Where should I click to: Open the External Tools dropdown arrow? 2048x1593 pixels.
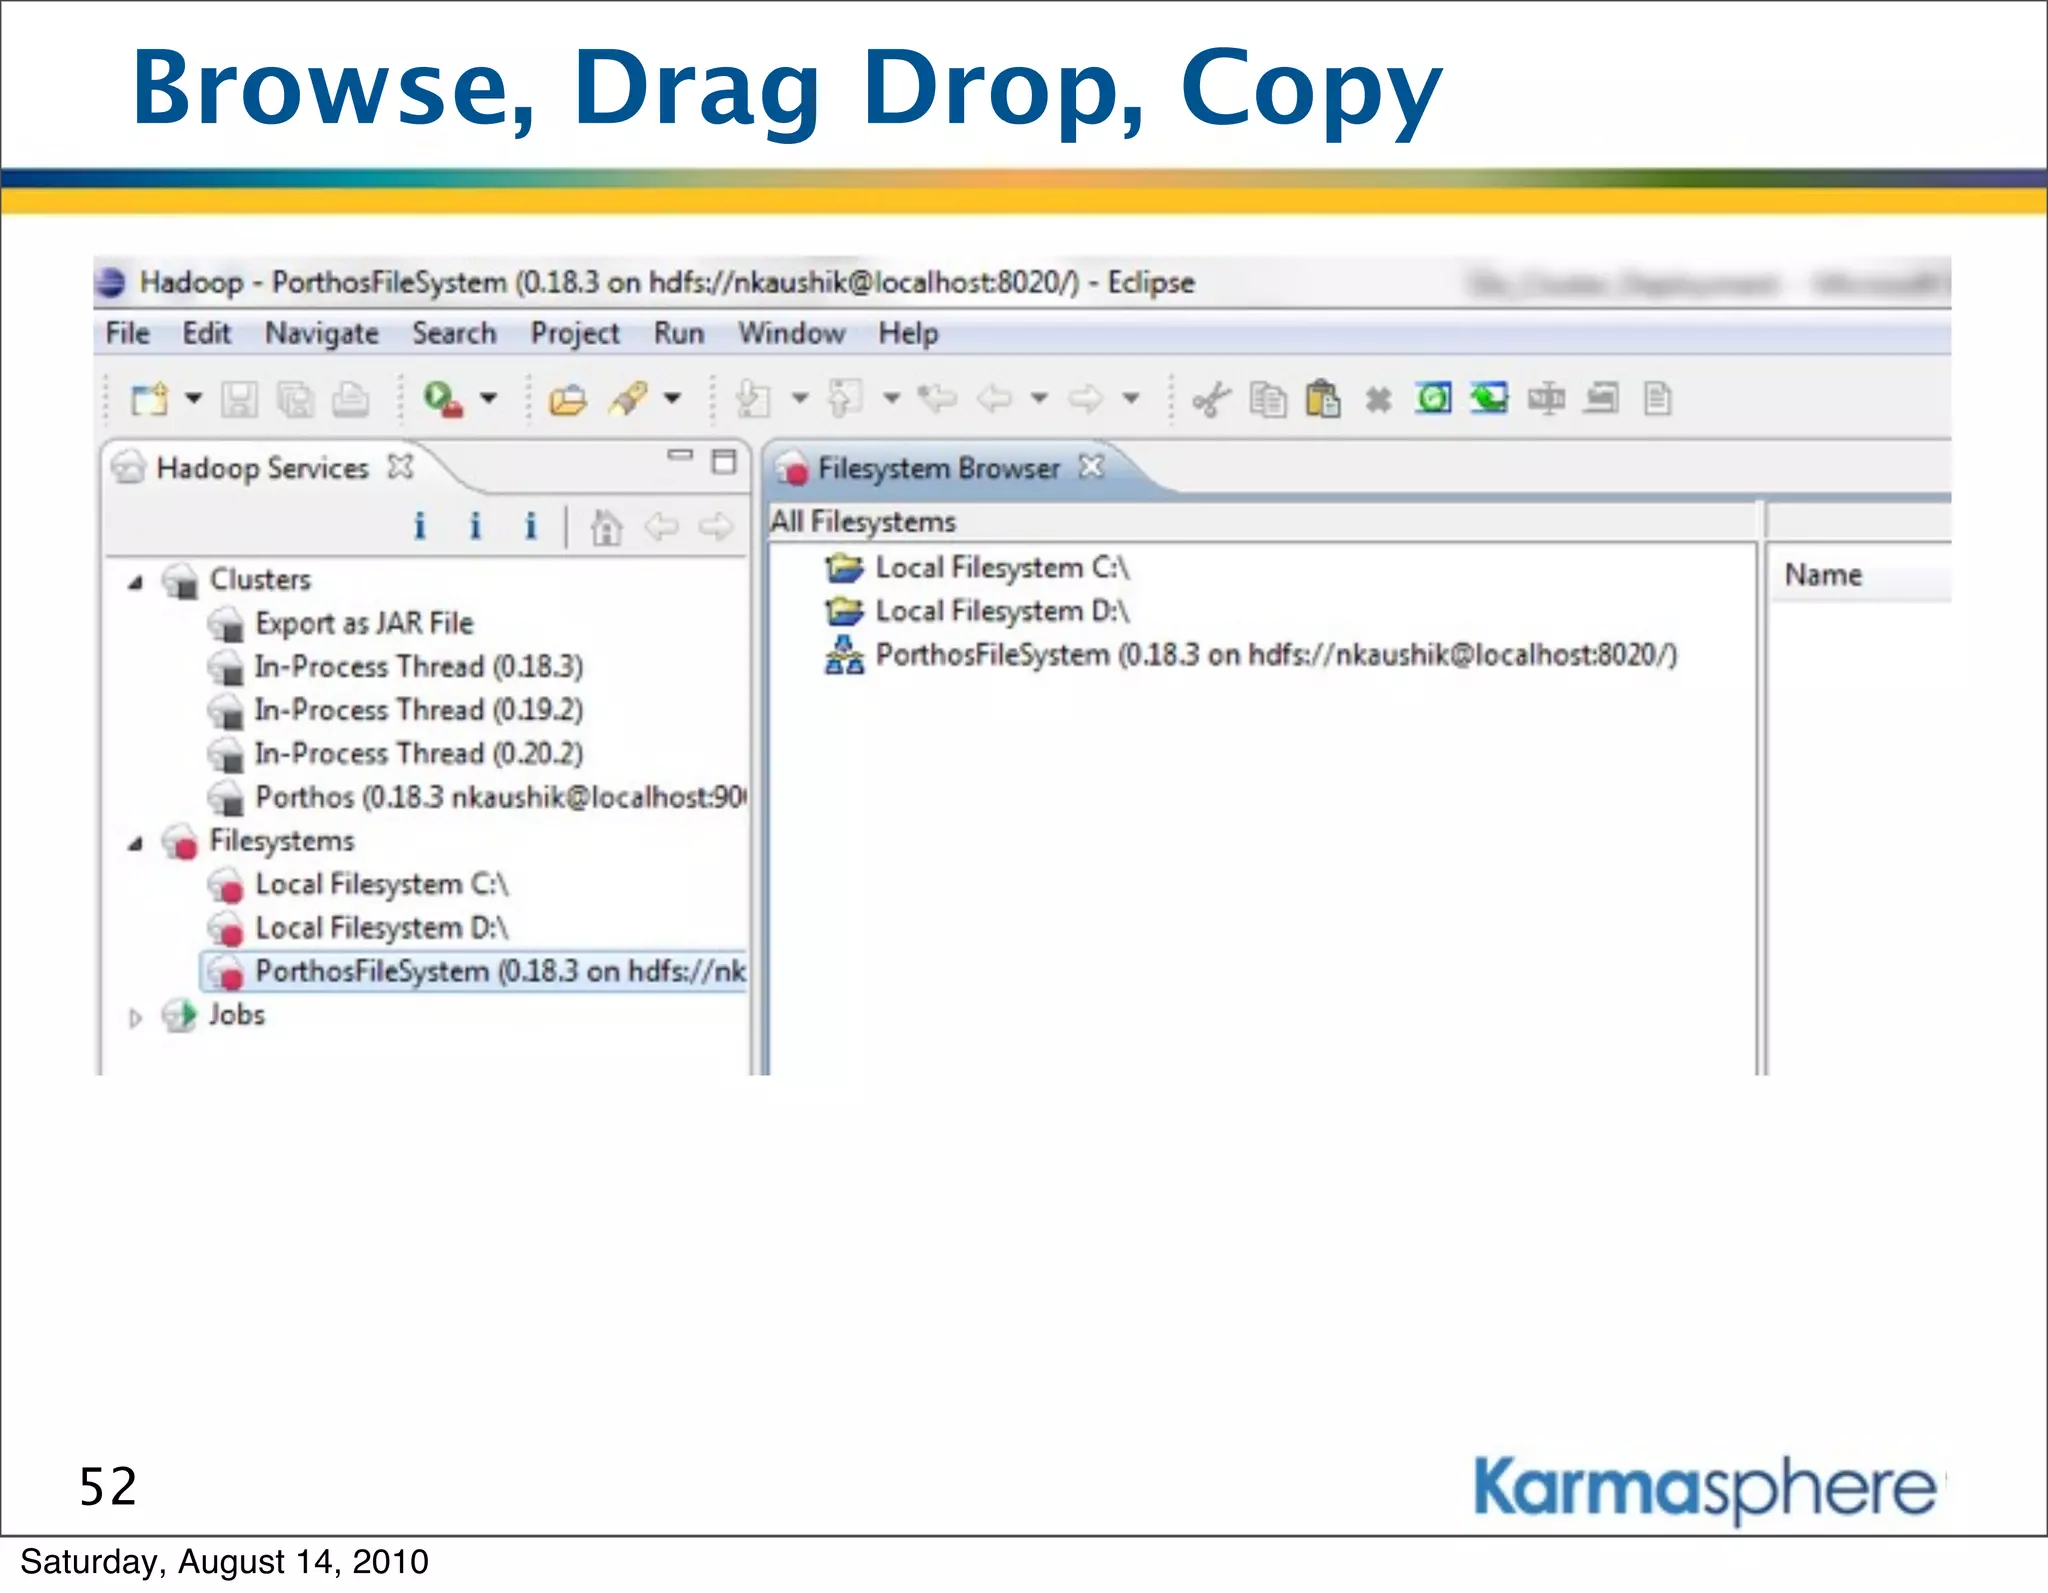489,398
